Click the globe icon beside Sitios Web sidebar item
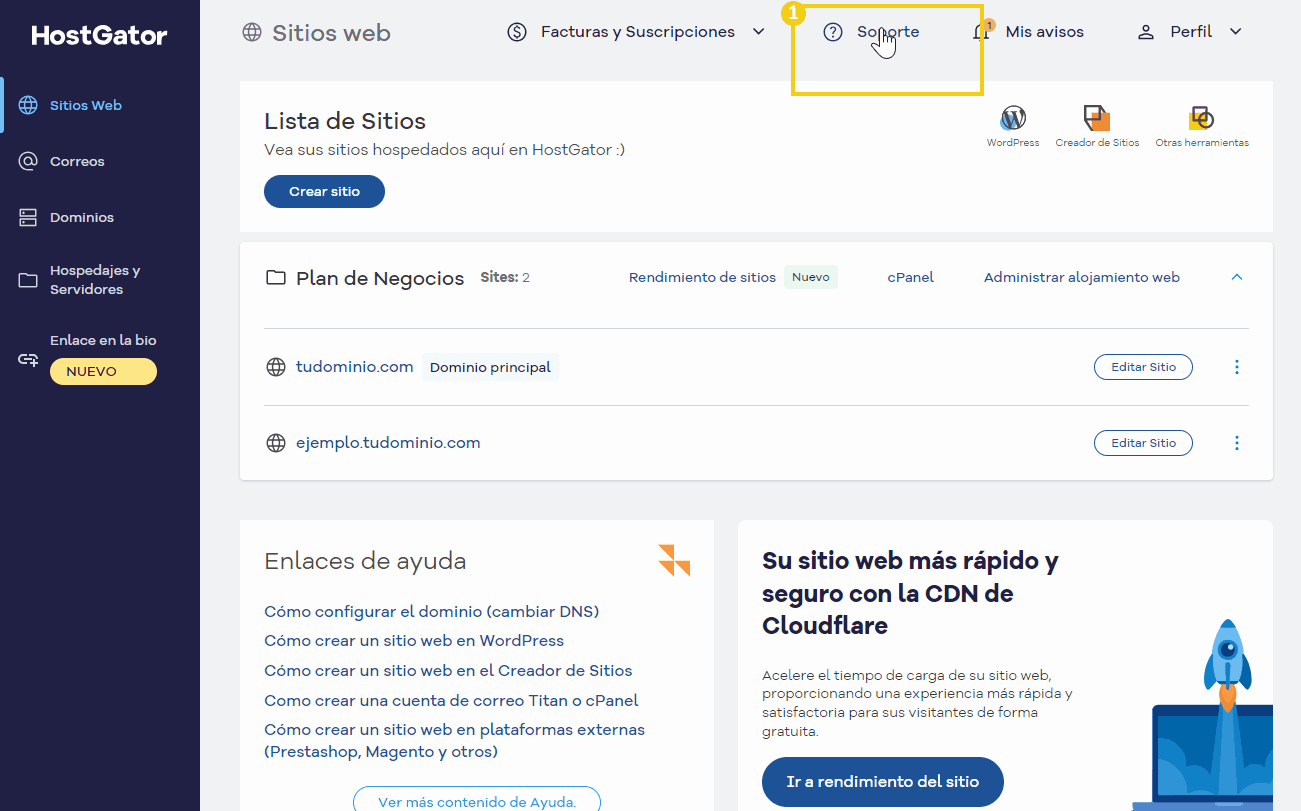 coord(28,105)
